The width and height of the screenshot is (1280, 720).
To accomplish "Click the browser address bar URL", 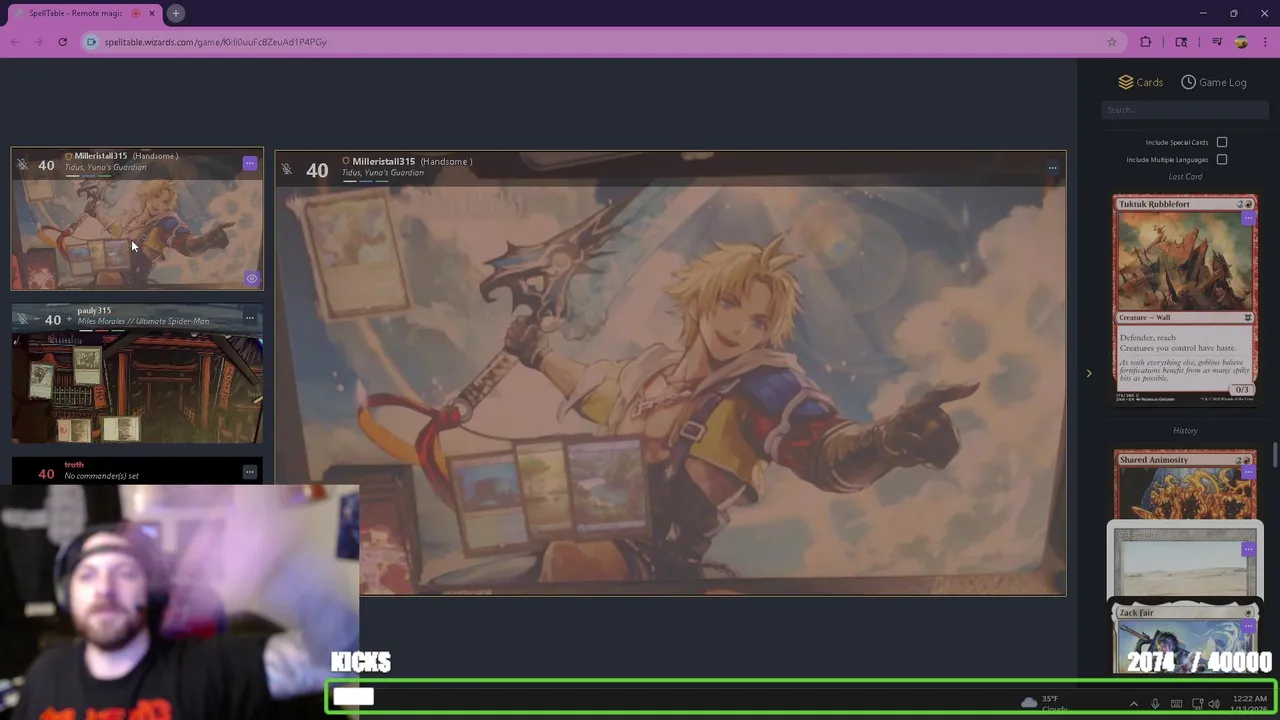I will 216,42.
